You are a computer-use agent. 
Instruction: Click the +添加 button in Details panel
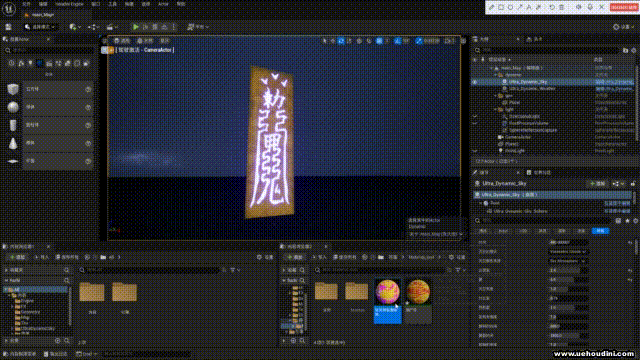[598, 184]
